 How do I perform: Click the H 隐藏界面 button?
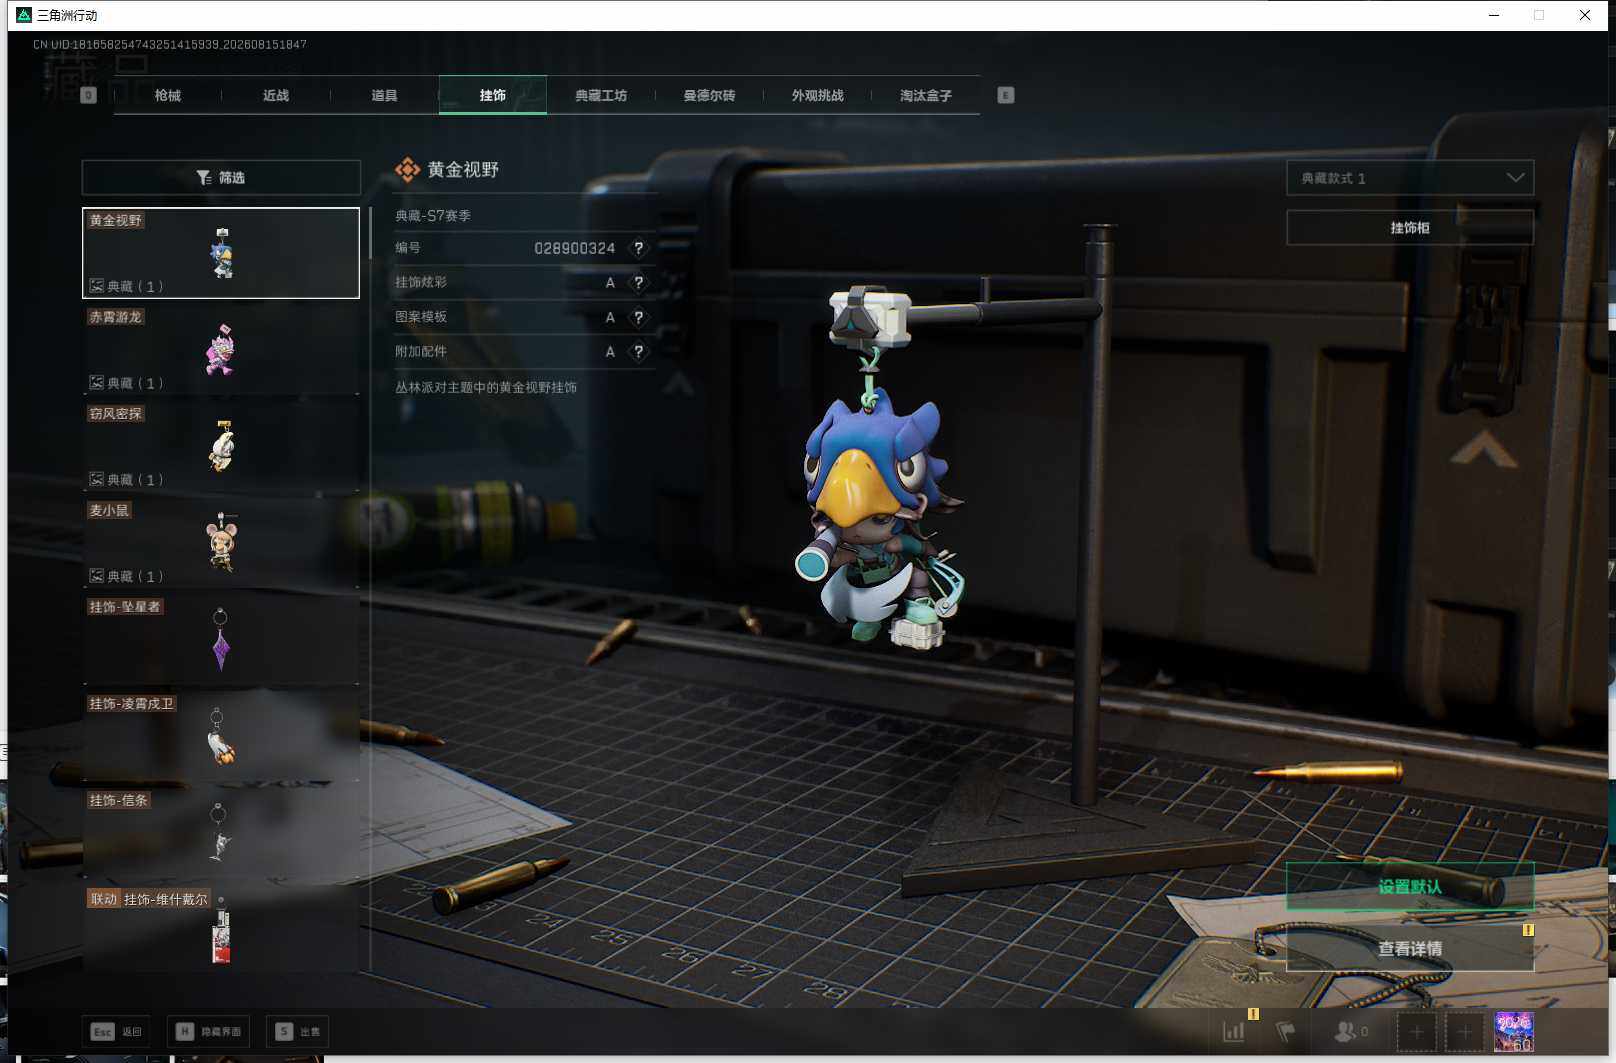point(208,1031)
